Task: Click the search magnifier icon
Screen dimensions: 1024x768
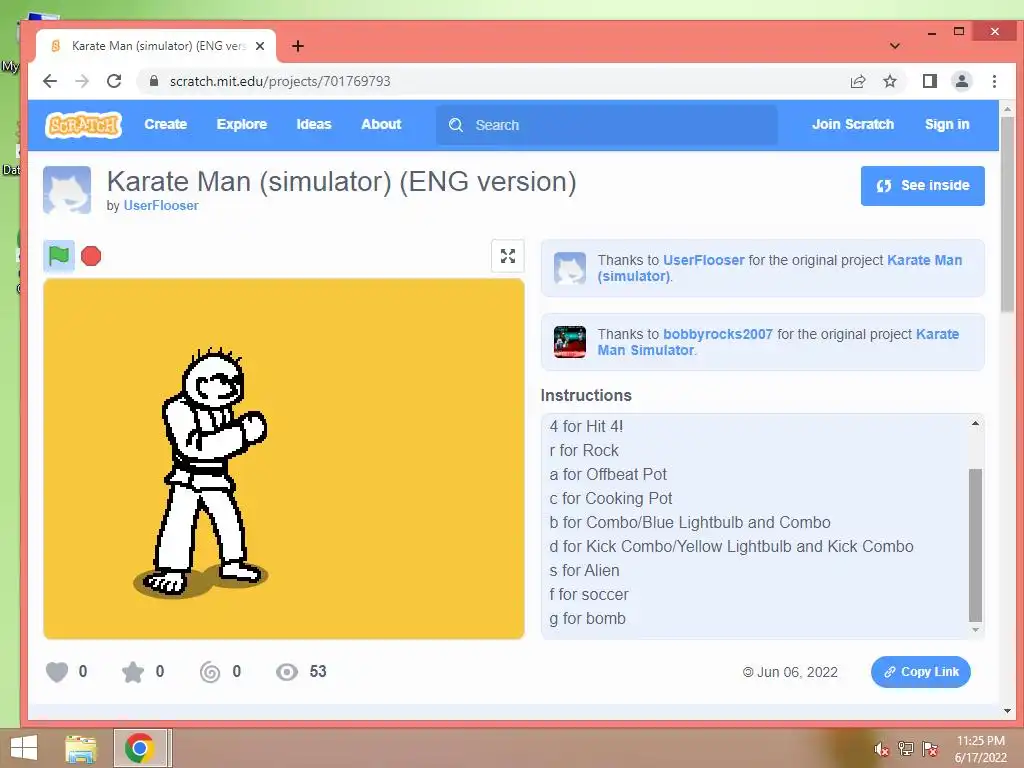Action: [x=455, y=125]
